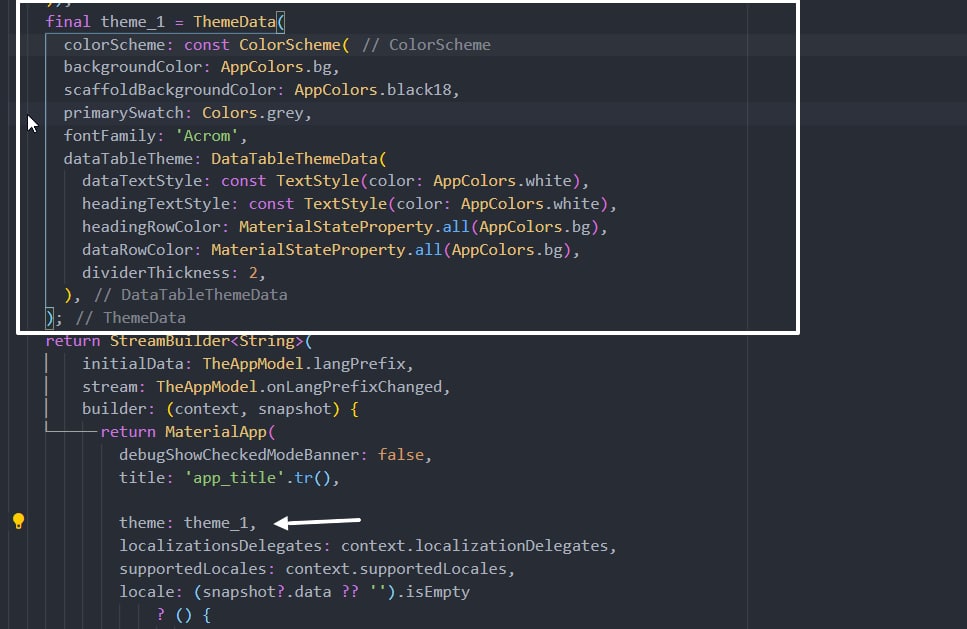Click 'theme_1' in 'theme: theme_1' line
The width and height of the screenshot is (967, 629).
[x=216, y=523]
